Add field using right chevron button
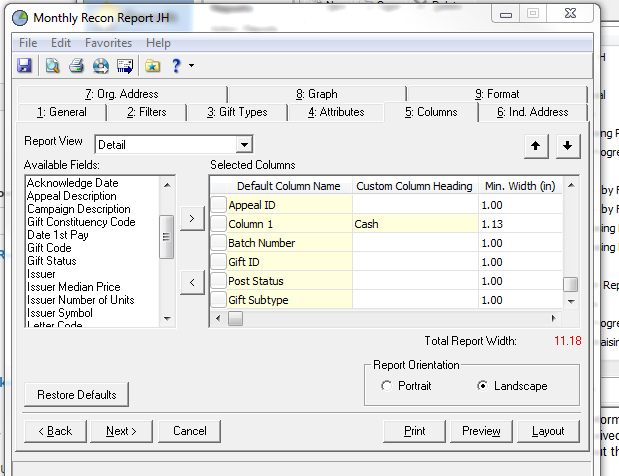This screenshot has width=619, height=476. click(192, 218)
